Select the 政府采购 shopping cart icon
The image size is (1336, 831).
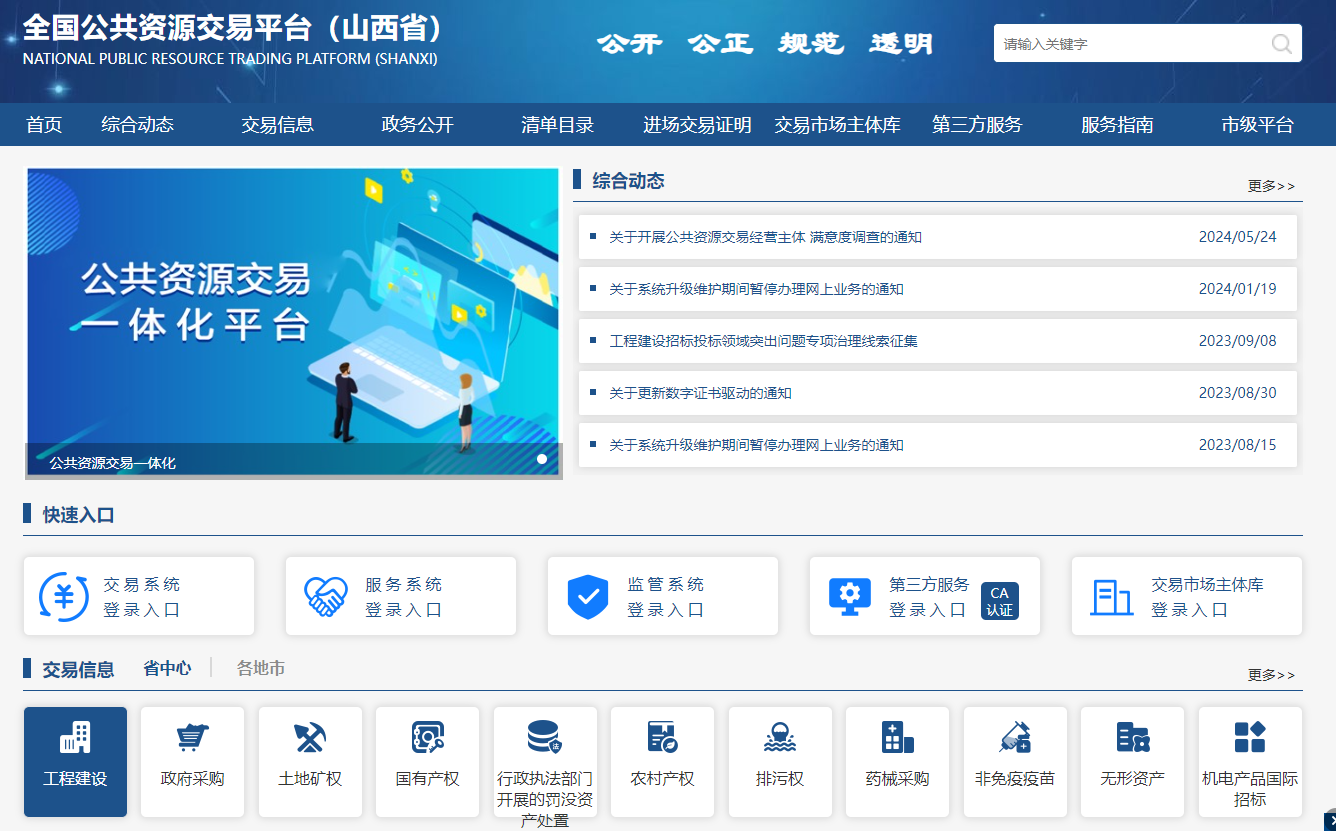(192, 739)
